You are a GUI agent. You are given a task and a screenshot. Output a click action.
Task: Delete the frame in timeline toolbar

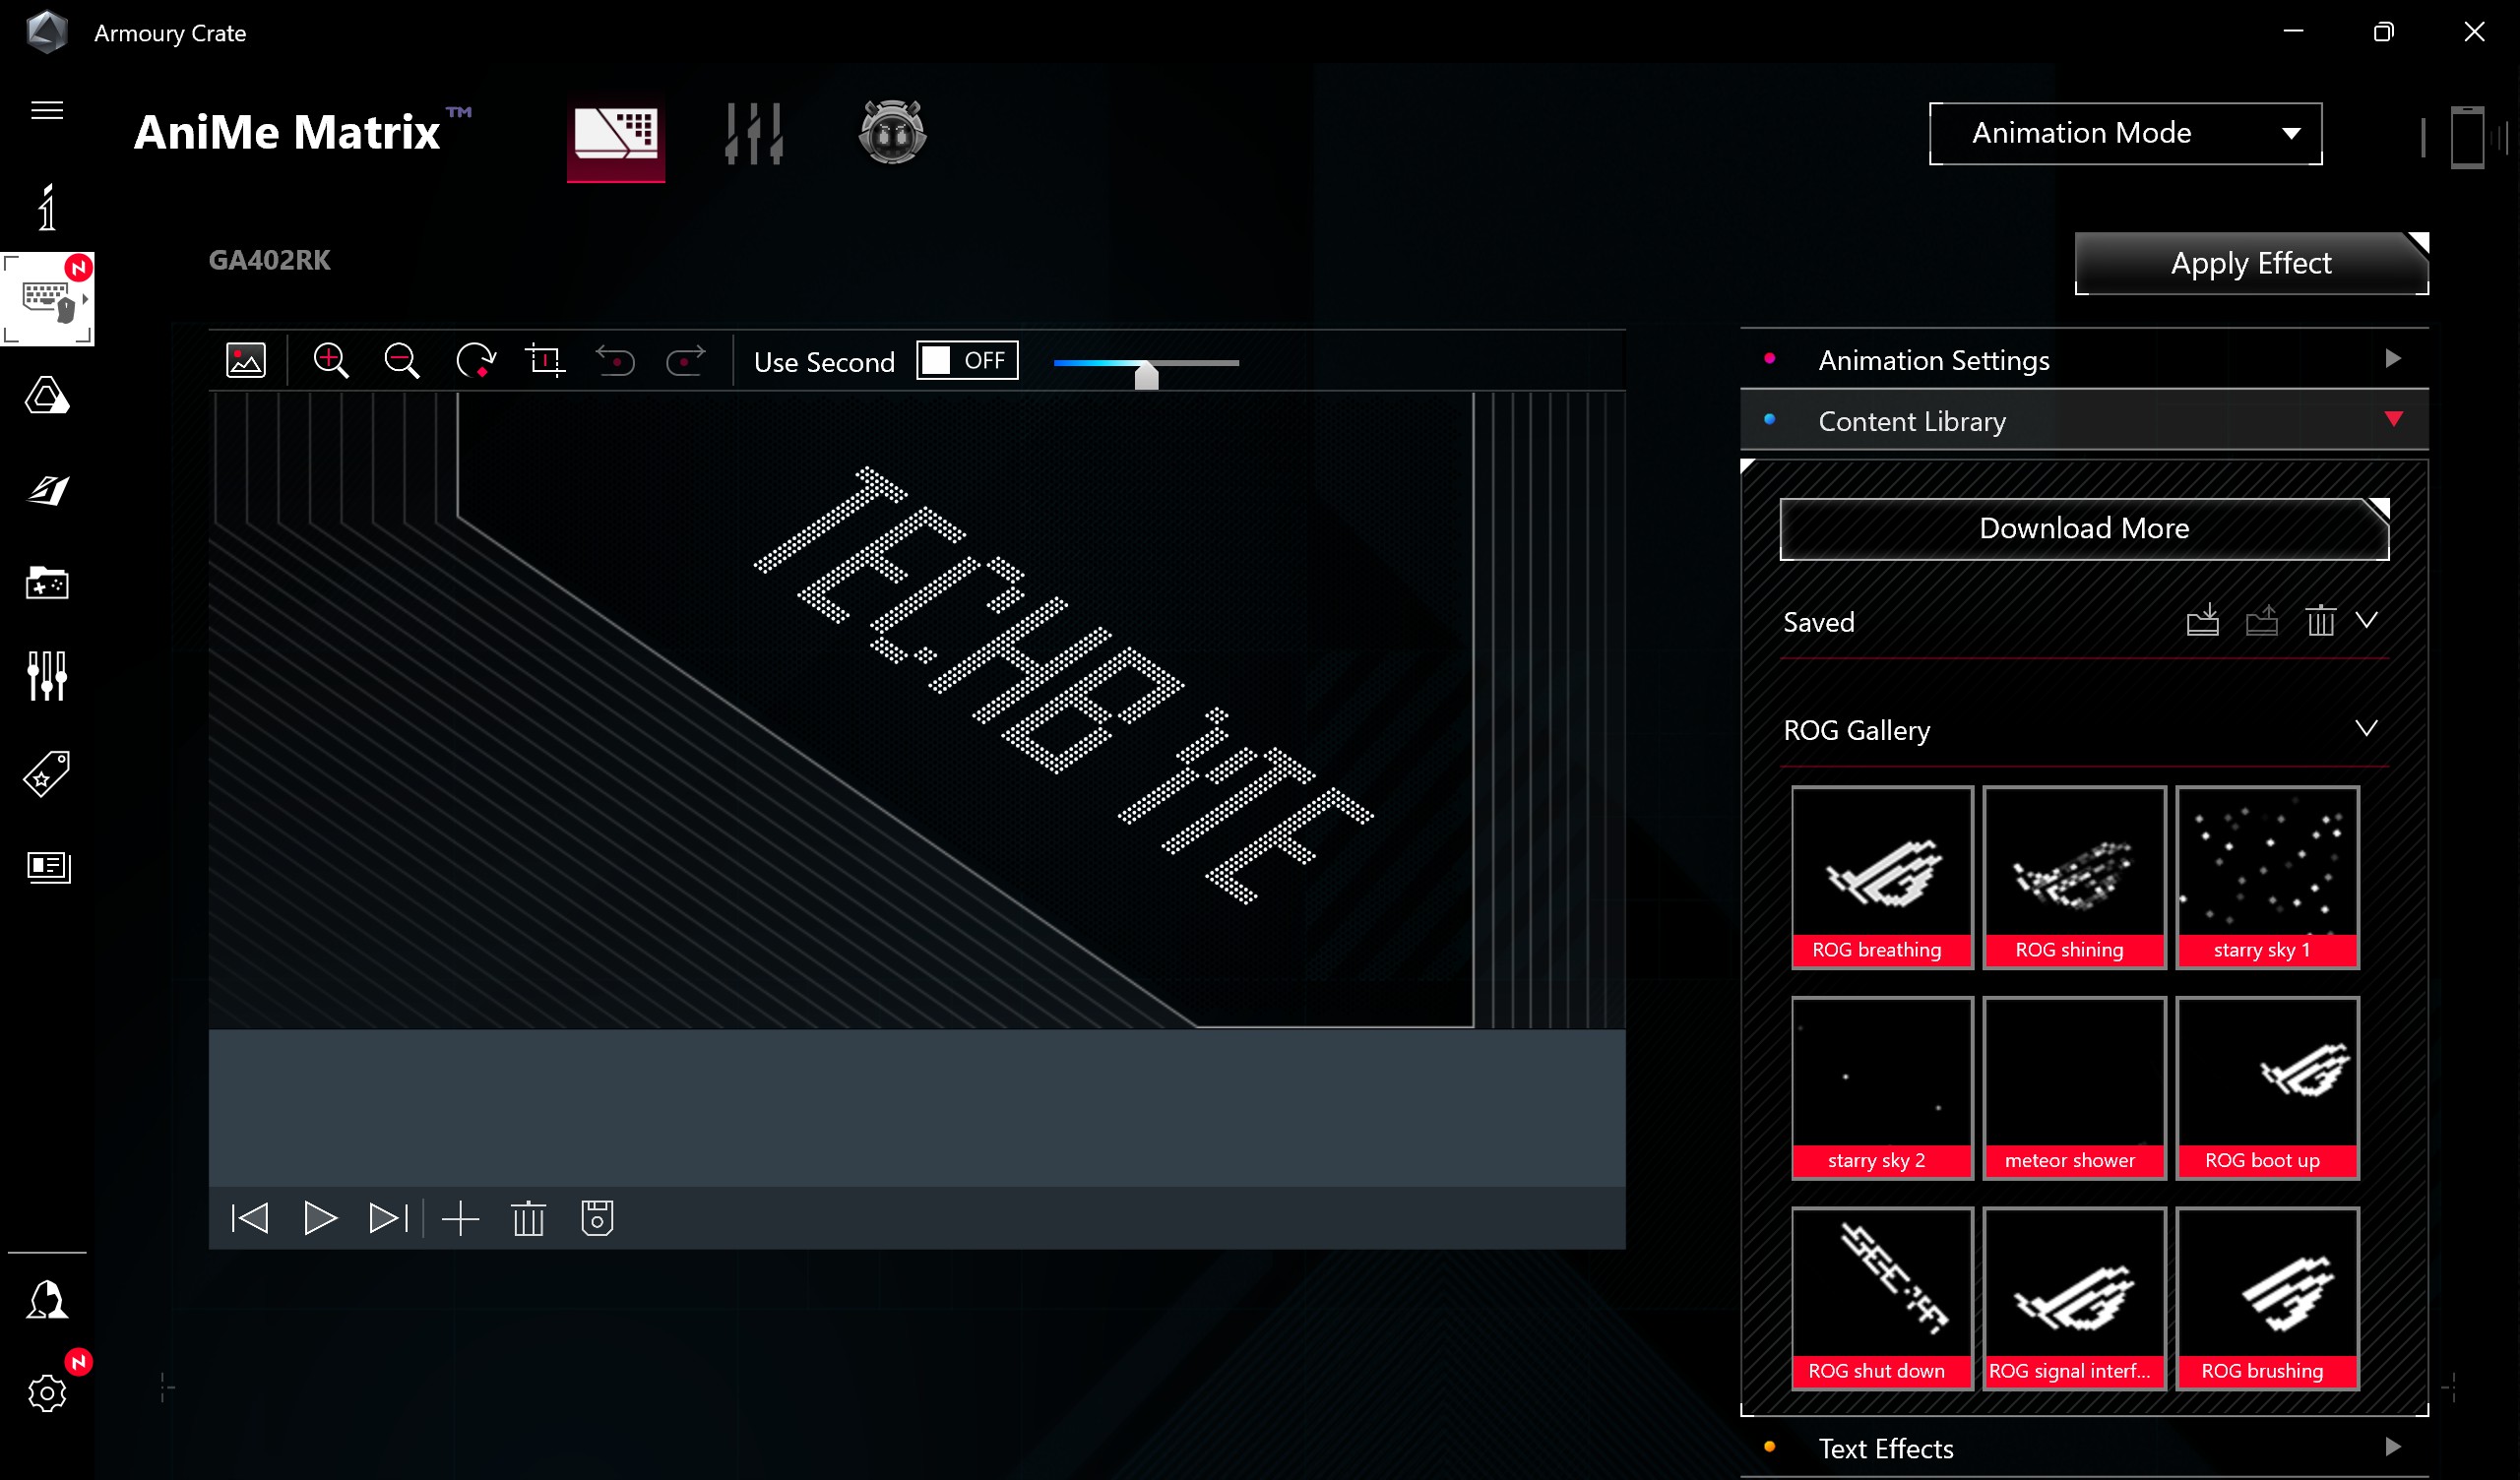tap(529, 1219)
